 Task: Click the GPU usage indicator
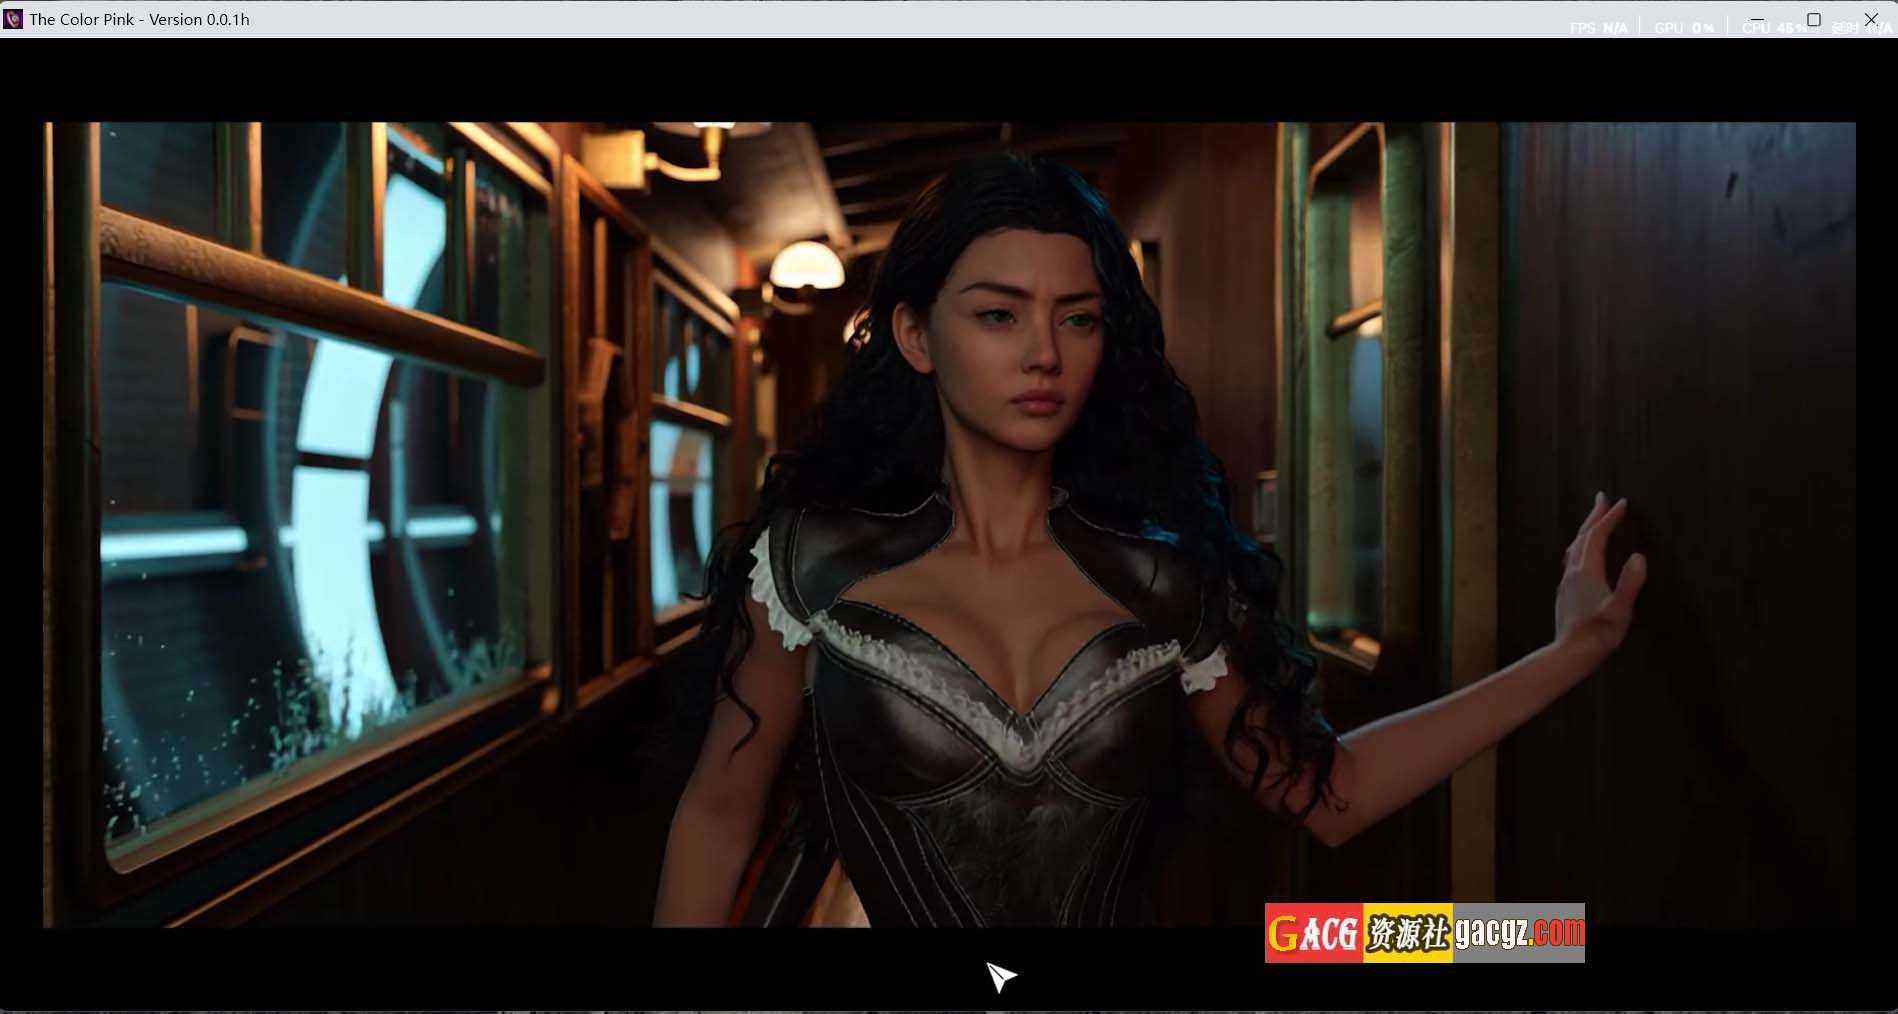(x=1684, y=28)
